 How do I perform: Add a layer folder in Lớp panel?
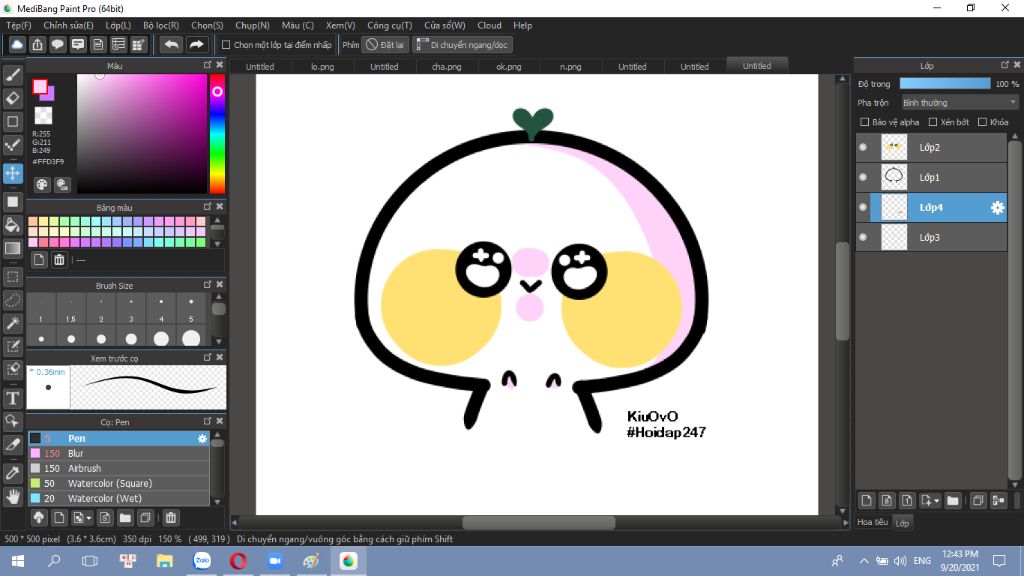click(x=953, y=501)
